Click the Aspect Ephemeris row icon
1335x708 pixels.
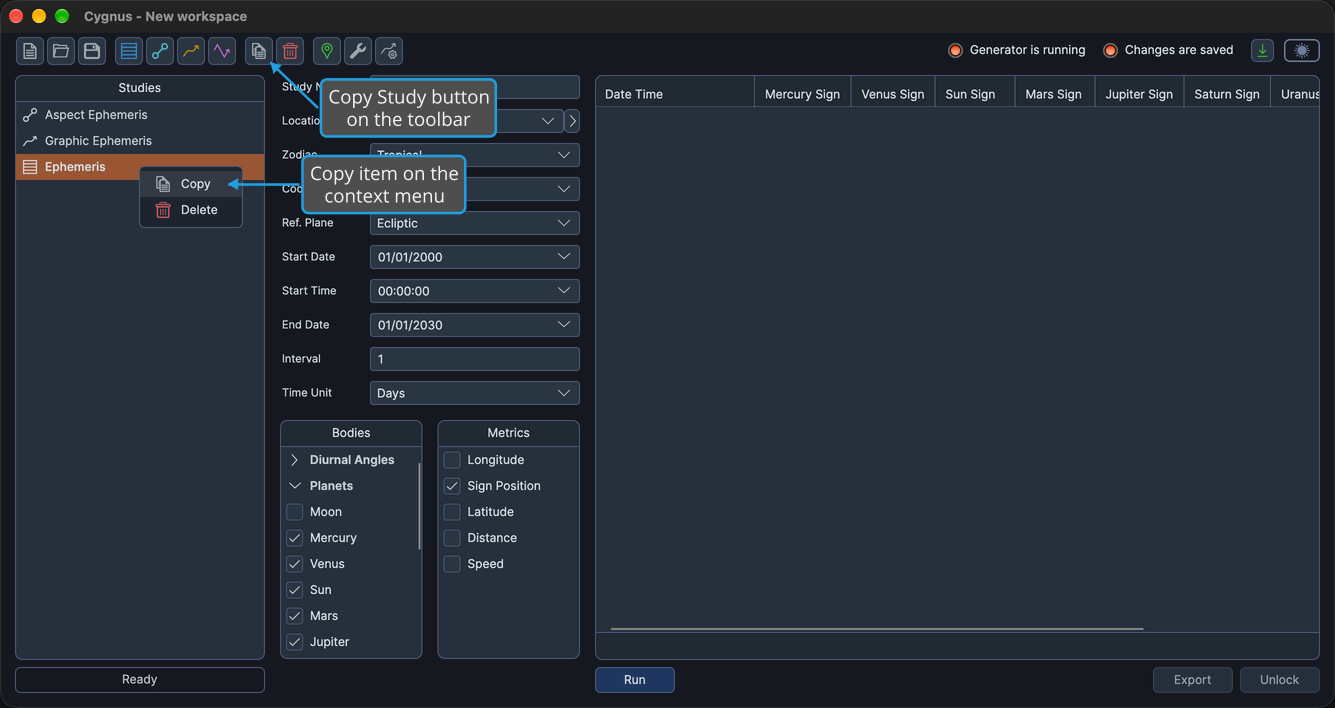(30, 115)
